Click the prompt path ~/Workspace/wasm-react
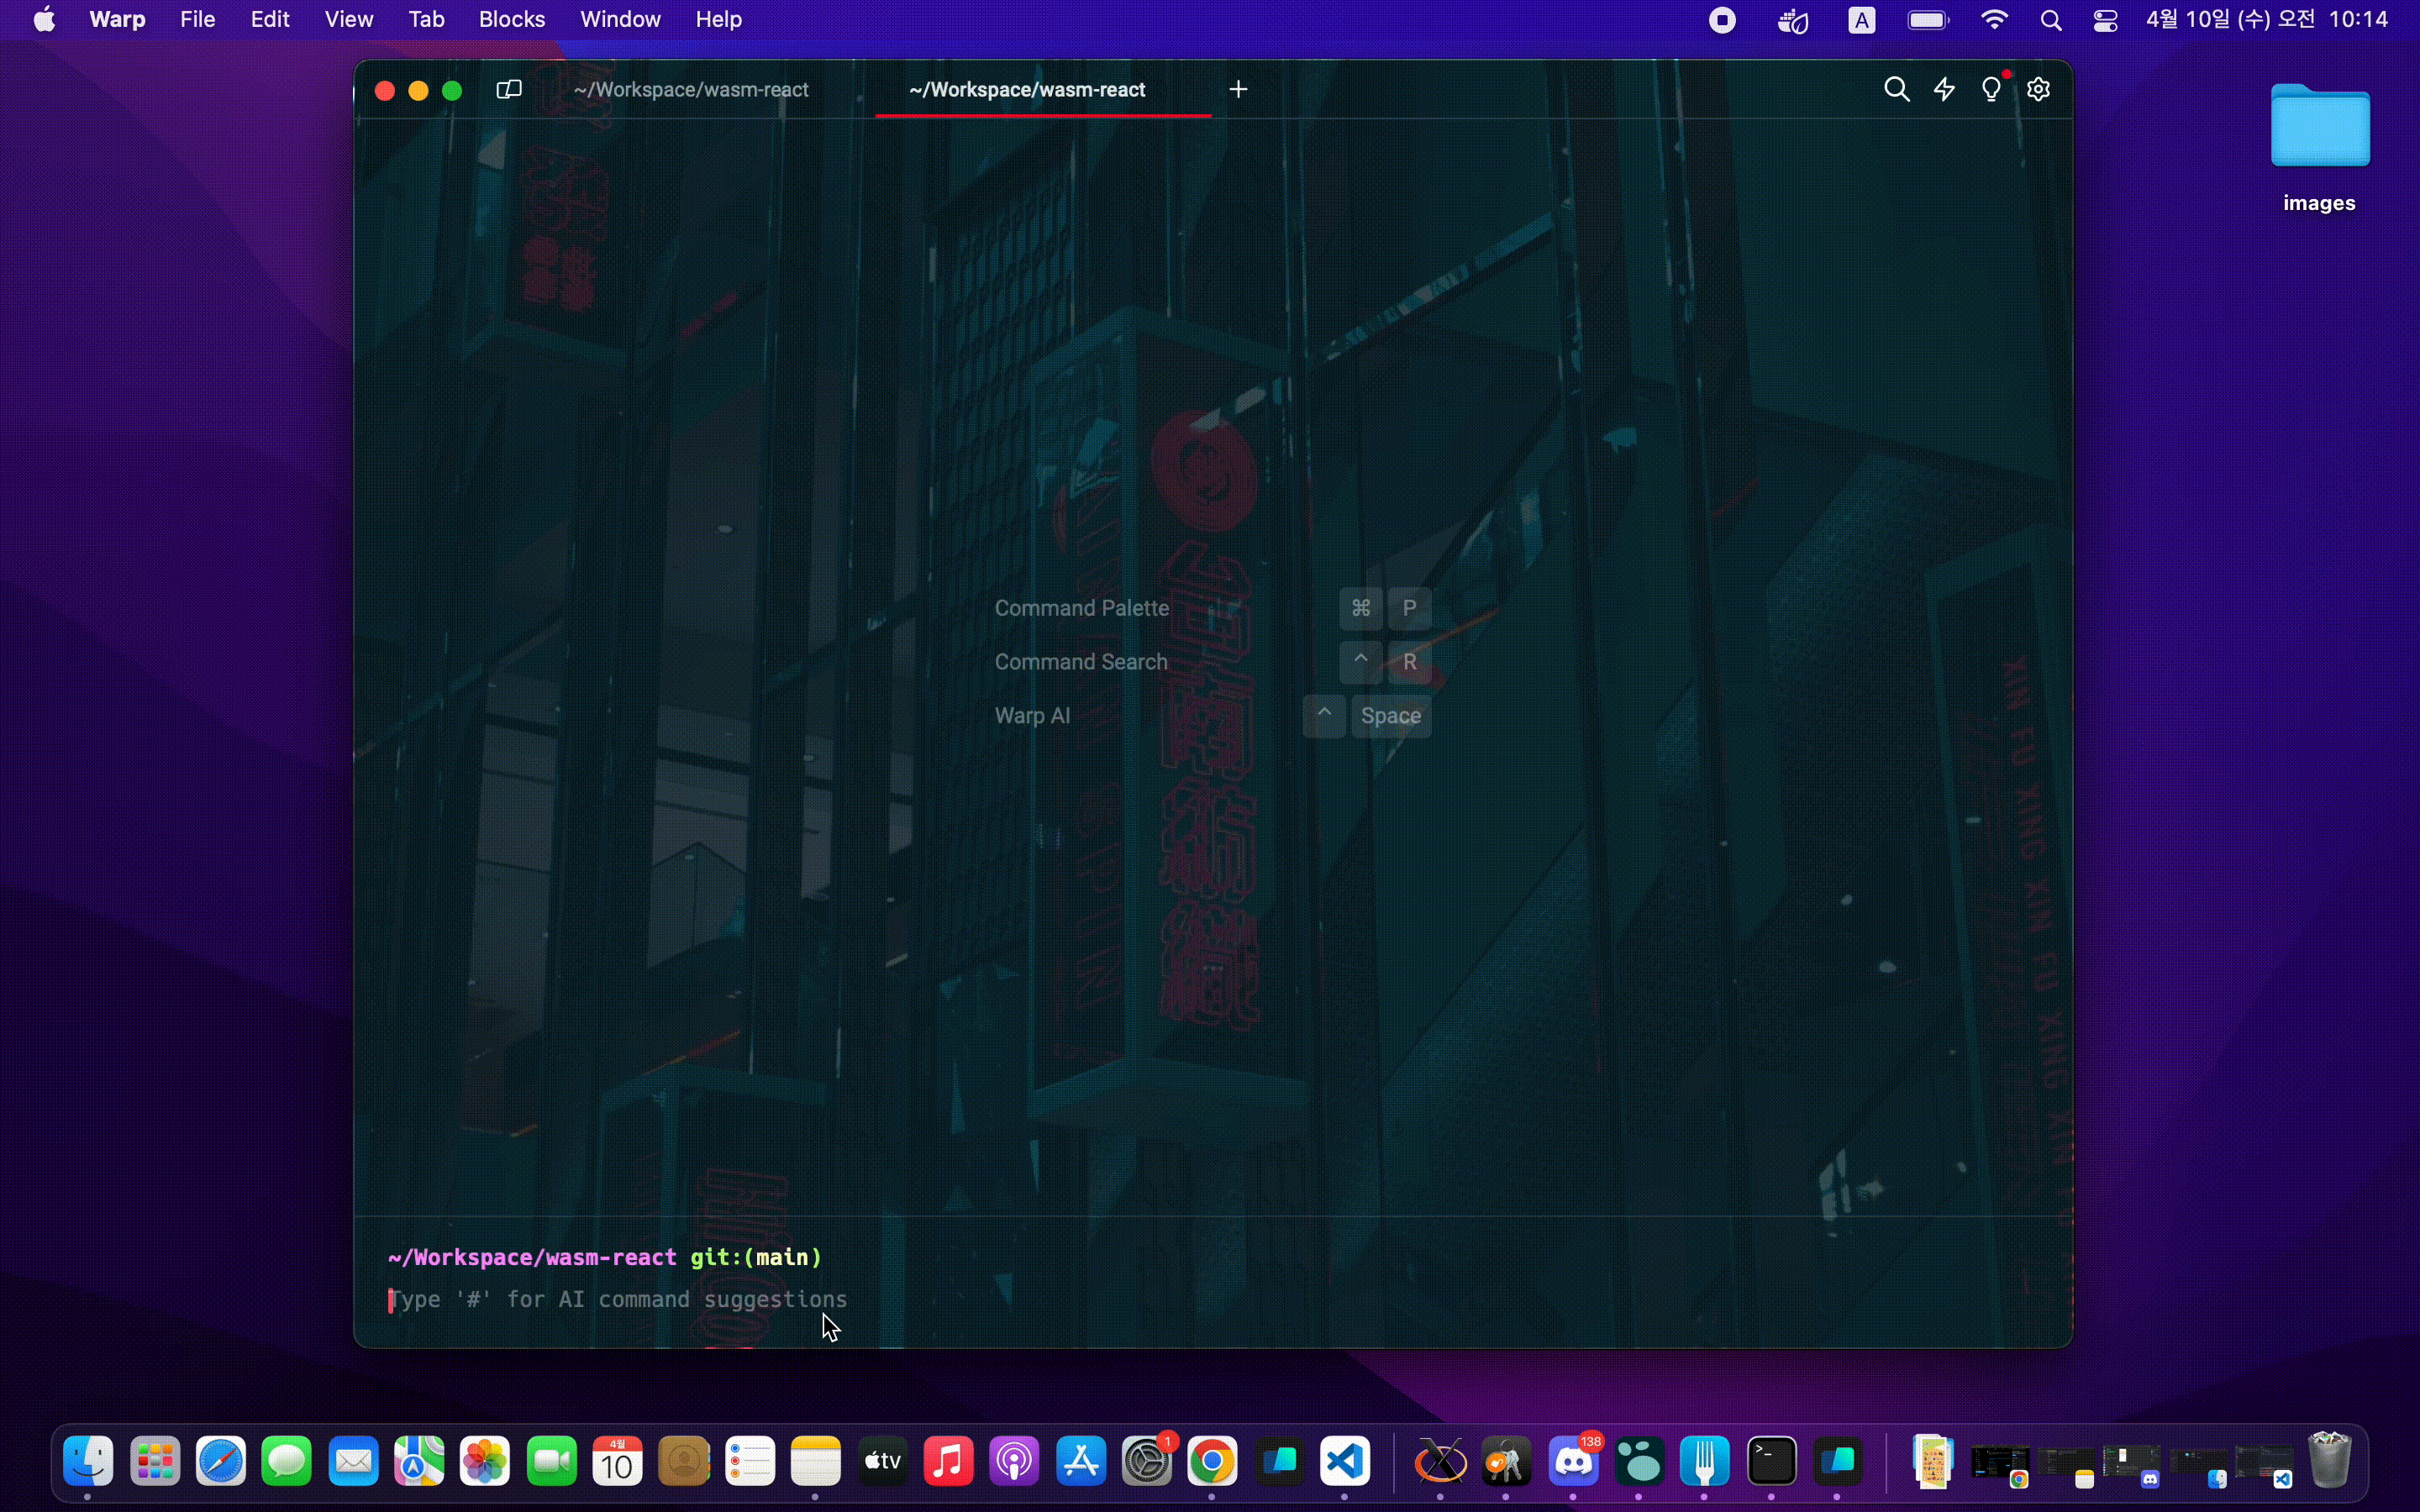2420x1512 pixels. coord(532,1257)
